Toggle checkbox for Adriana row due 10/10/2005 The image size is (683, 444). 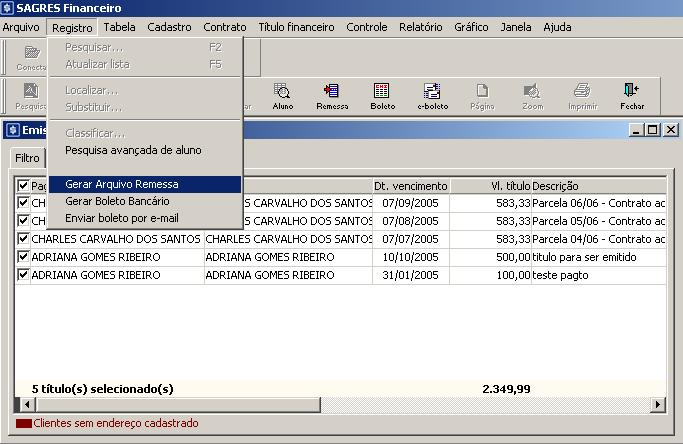pos(24,257)
